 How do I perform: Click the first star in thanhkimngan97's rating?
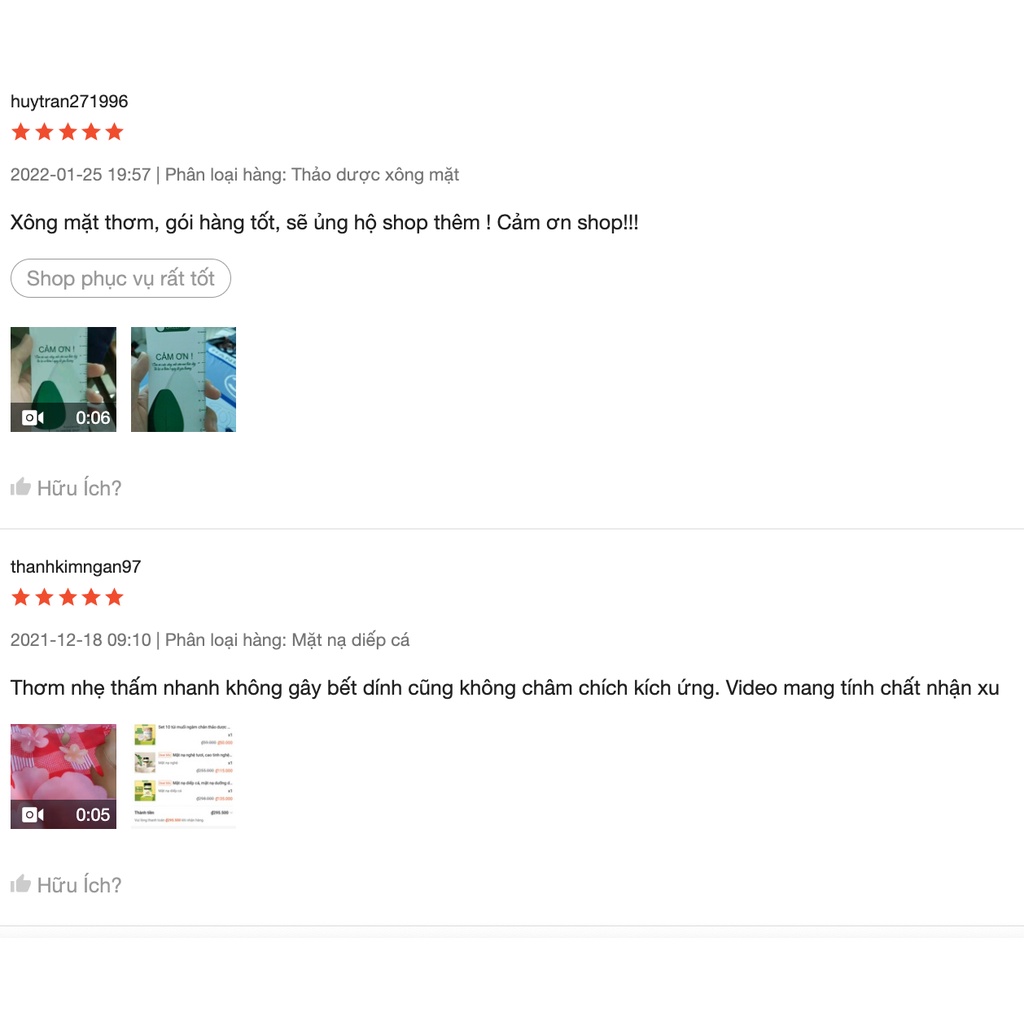[x=21, y=597]
